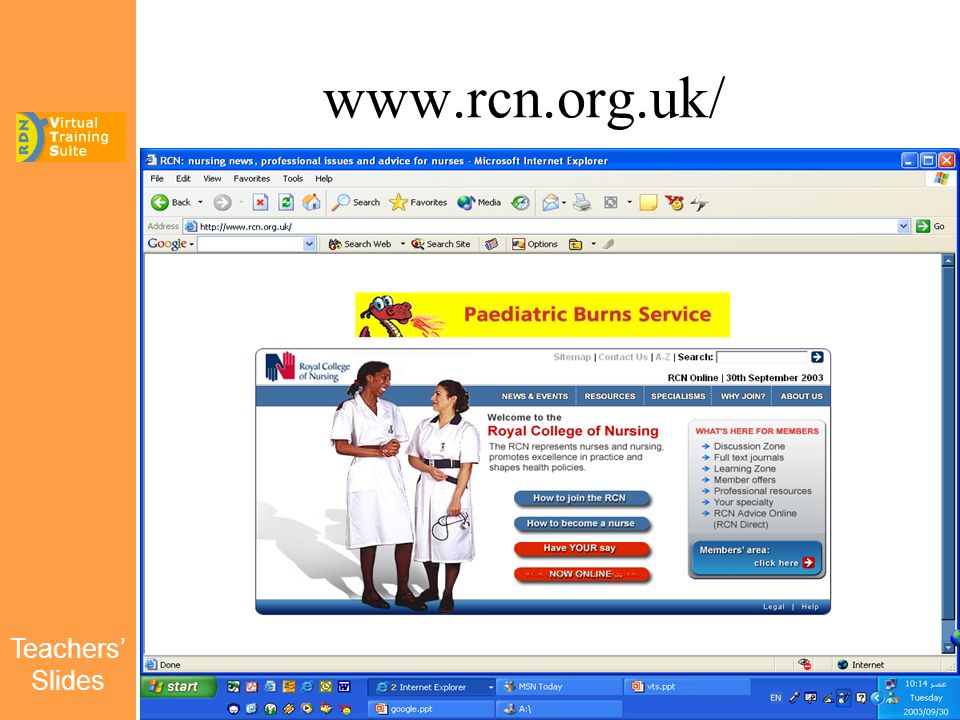Open the Media toolbar button
Image resolution: width=960 pixels, height=720 pixels.
coord(479,203)
